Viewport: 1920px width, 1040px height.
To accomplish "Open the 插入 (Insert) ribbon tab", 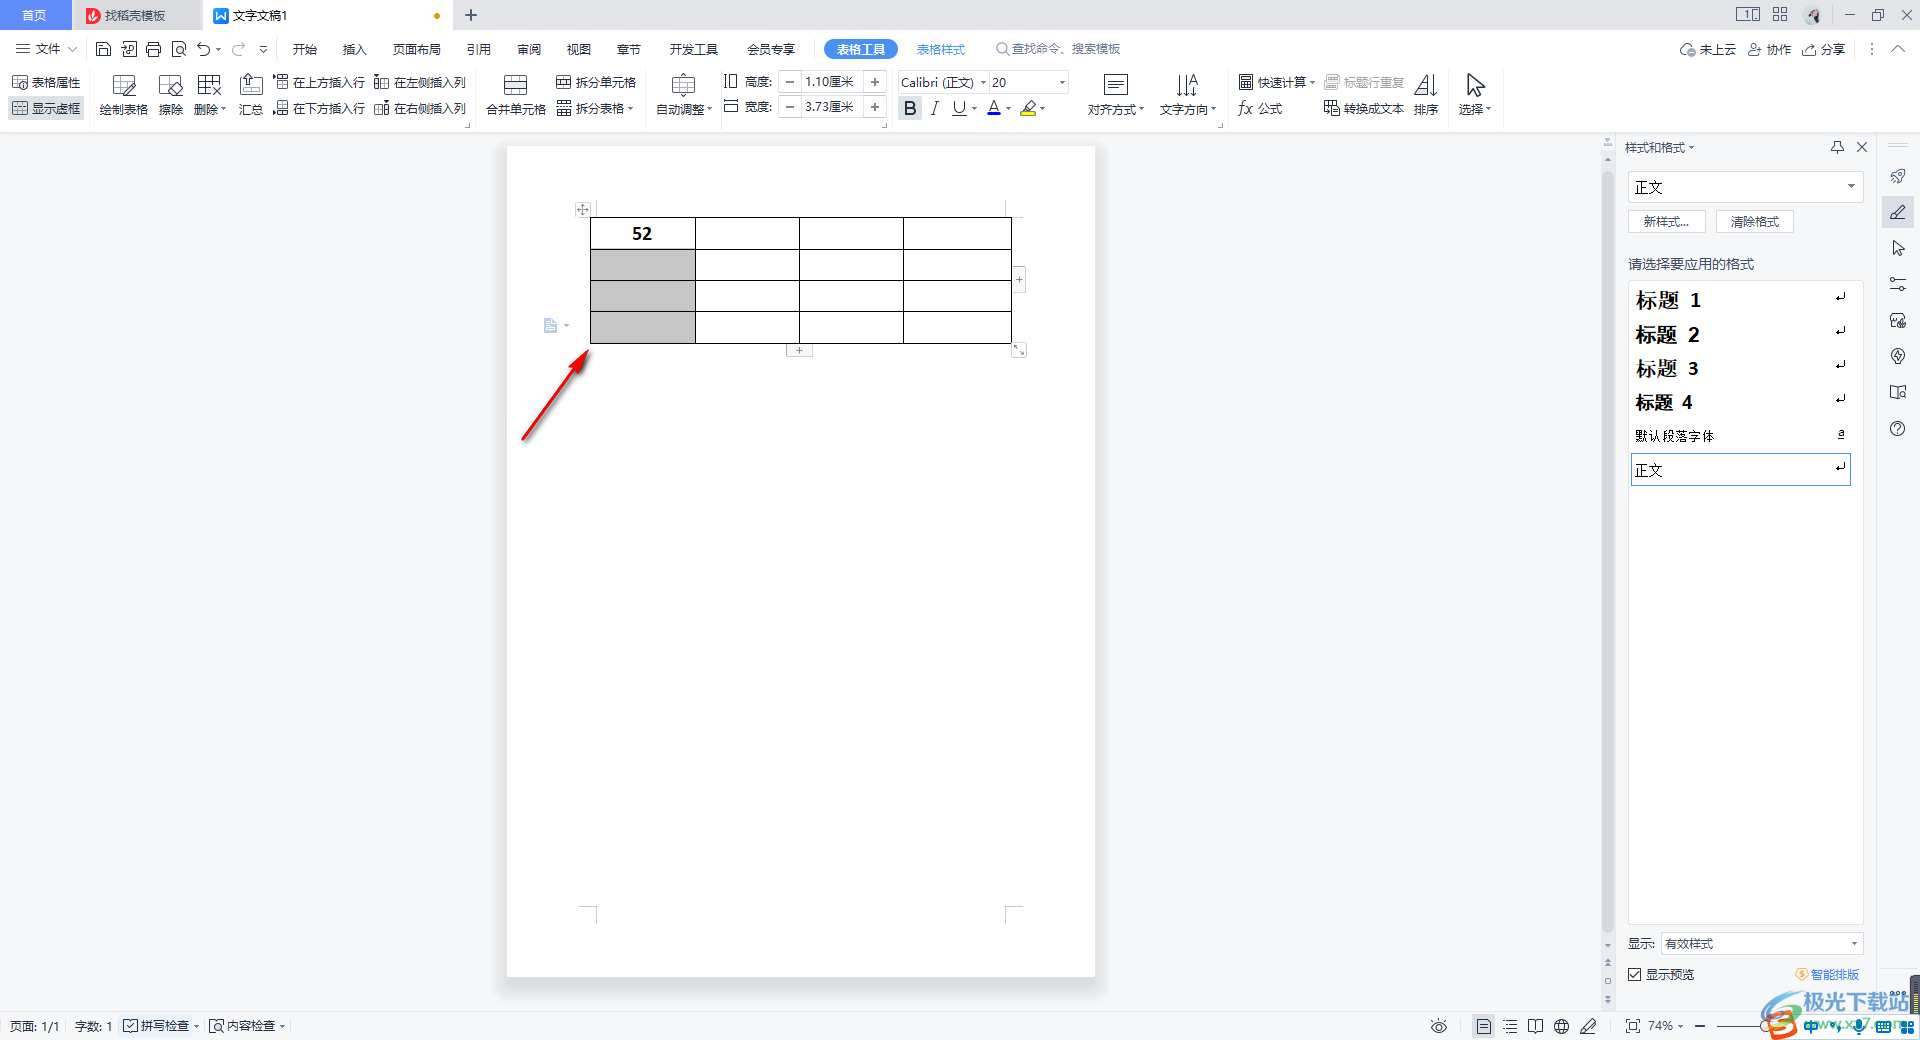I will coord(355,49).
